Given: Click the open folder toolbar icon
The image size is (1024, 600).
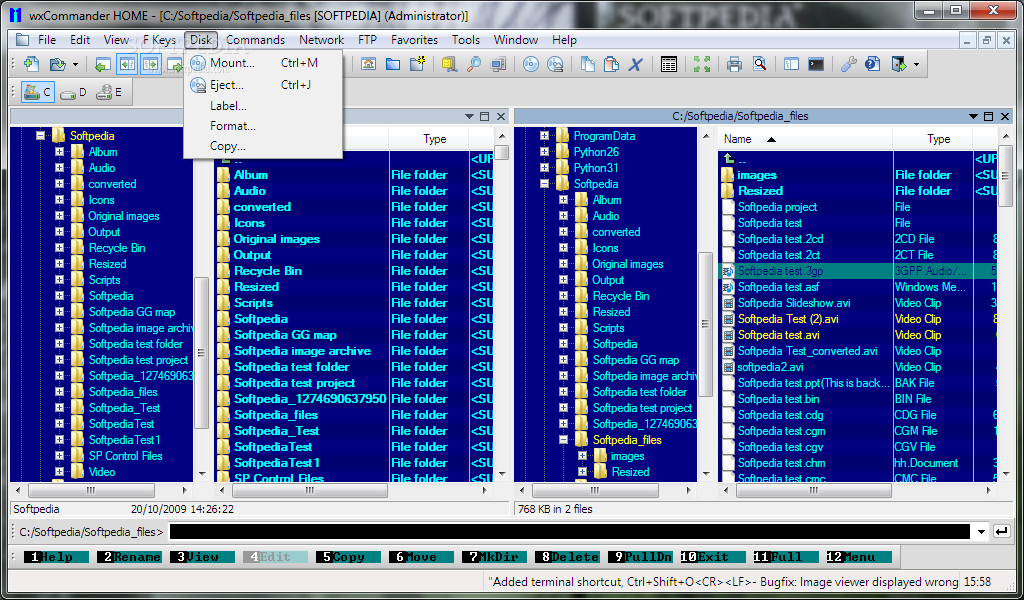Looking at the screenshot, I should [58, 64].
